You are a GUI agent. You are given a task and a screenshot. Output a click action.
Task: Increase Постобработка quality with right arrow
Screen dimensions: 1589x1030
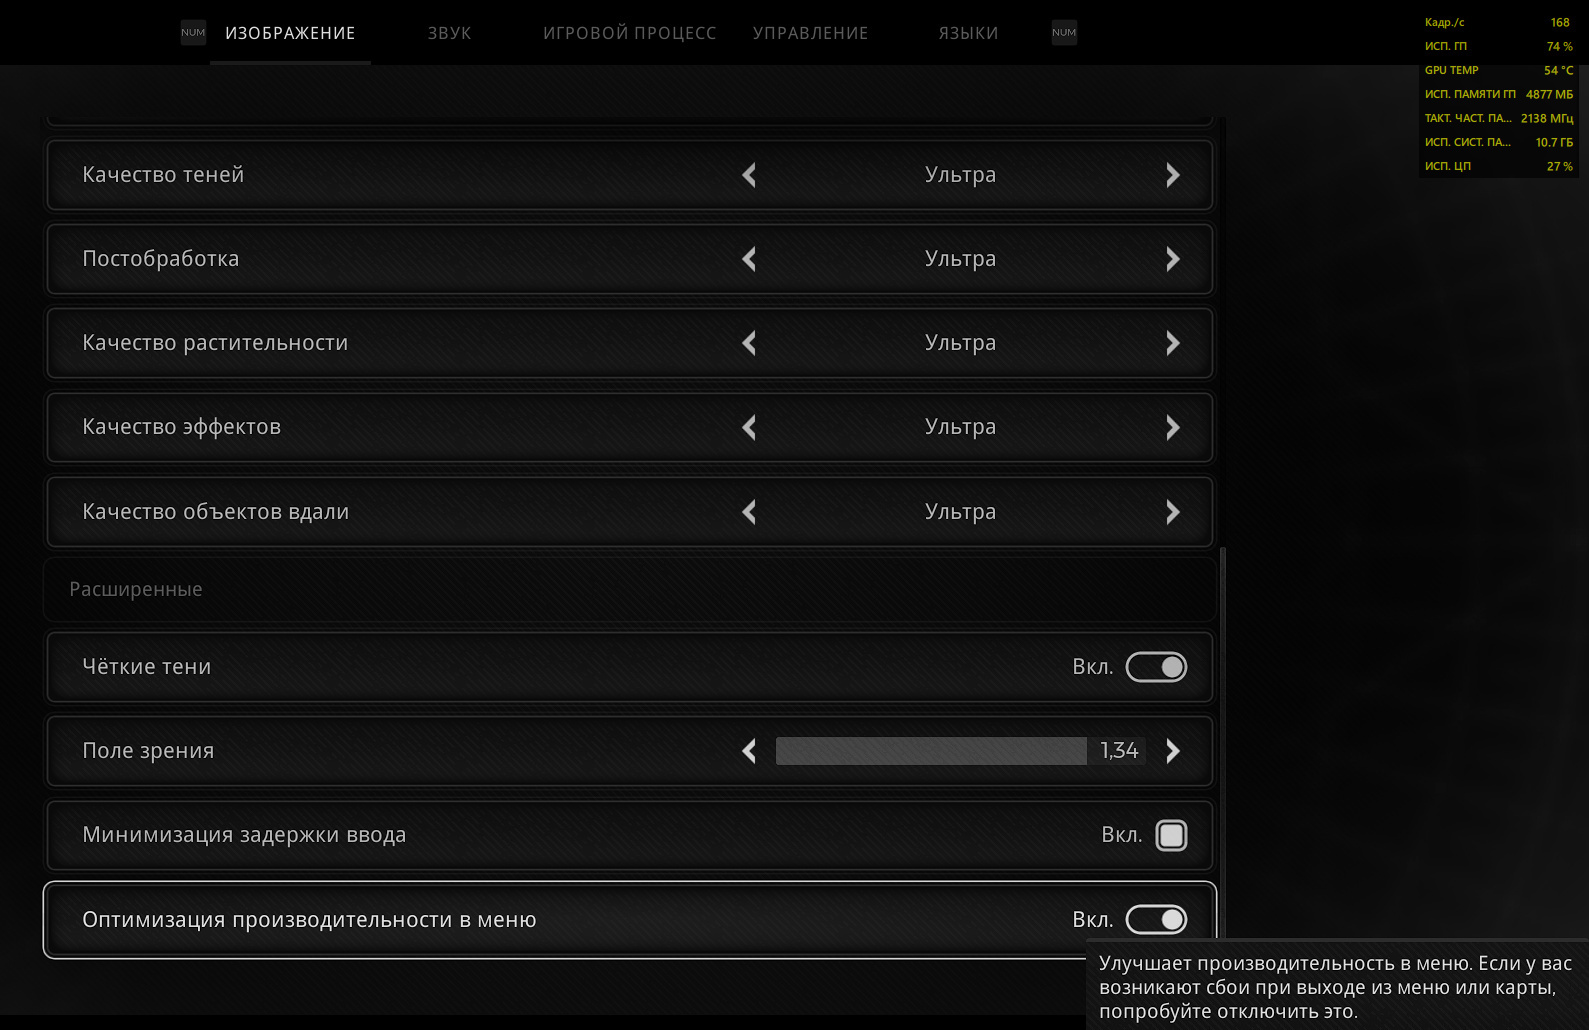[x=1172, y=259]
